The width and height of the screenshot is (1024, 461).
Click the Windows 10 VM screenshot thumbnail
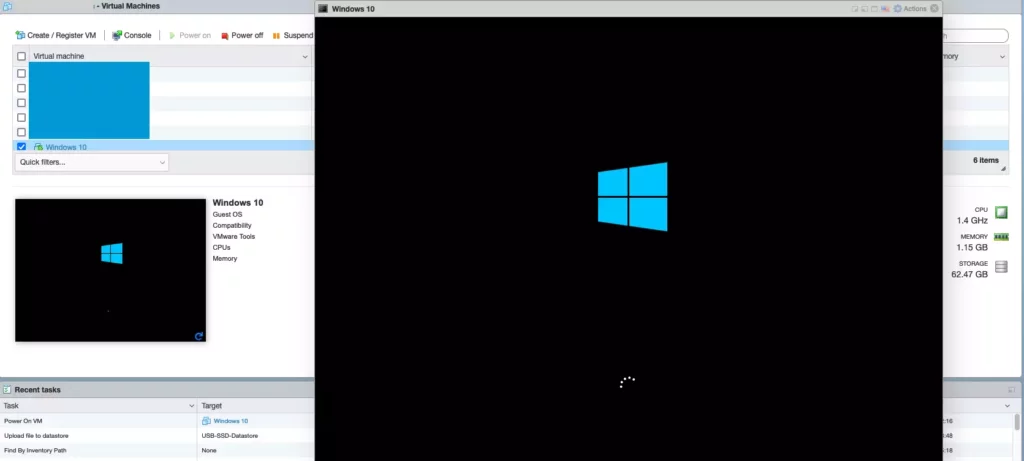coord(110,270)
